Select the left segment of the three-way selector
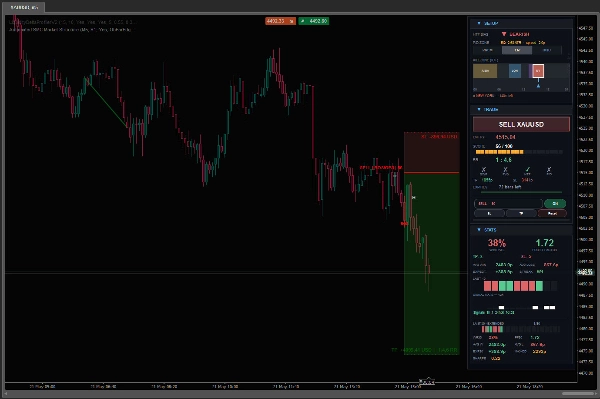This screenshot has height=399, width=600. click(487, 50)
